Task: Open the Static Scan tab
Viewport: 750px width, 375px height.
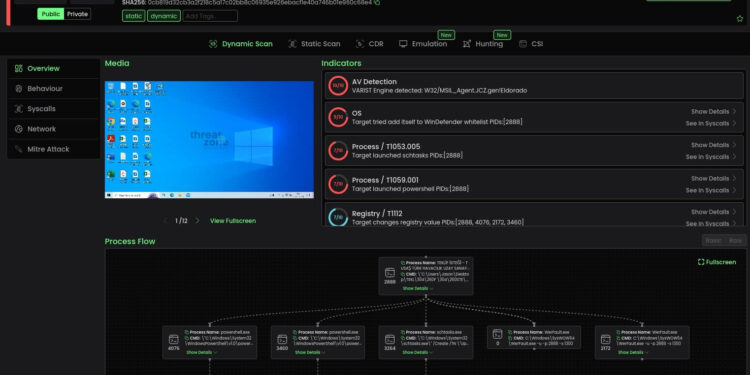Action: pos(314,44)
